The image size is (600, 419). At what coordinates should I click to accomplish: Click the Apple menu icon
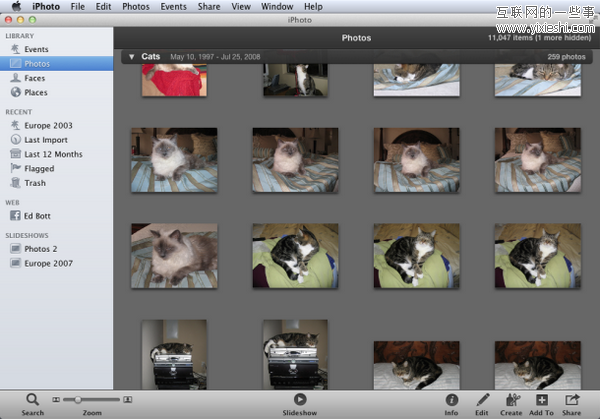point(17,7)
